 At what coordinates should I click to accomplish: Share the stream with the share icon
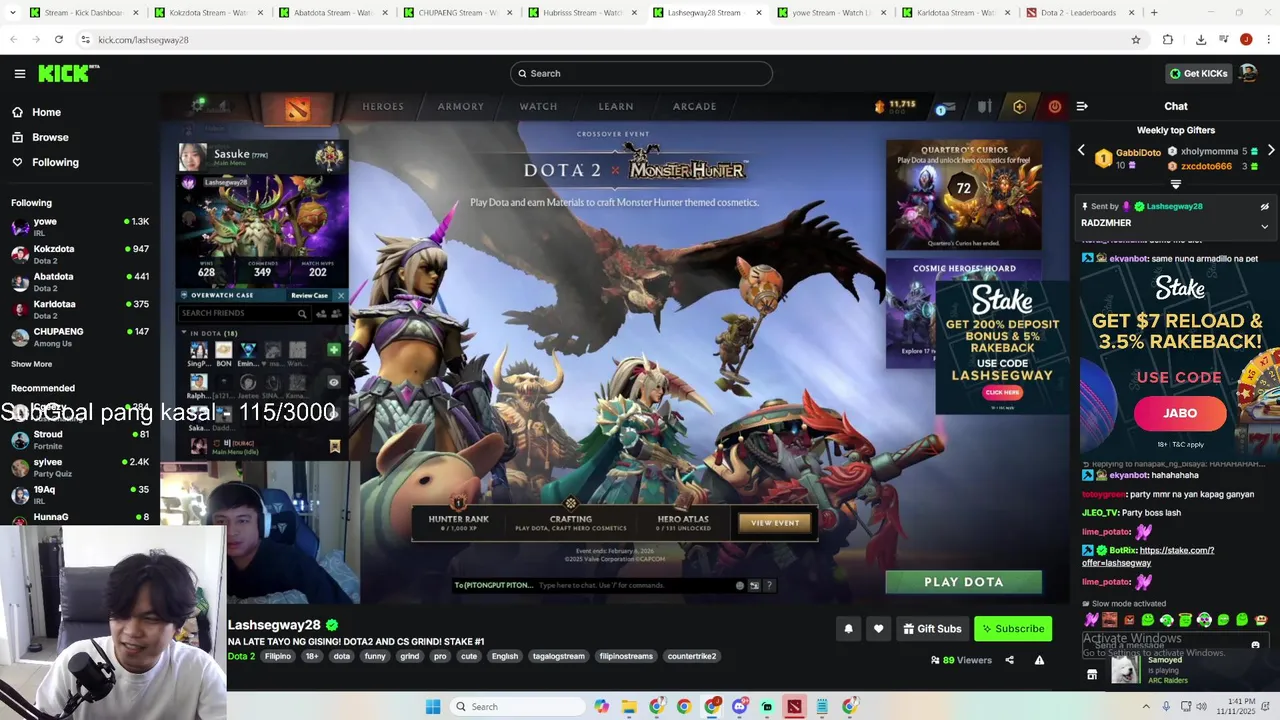[x=1009, y=660]
